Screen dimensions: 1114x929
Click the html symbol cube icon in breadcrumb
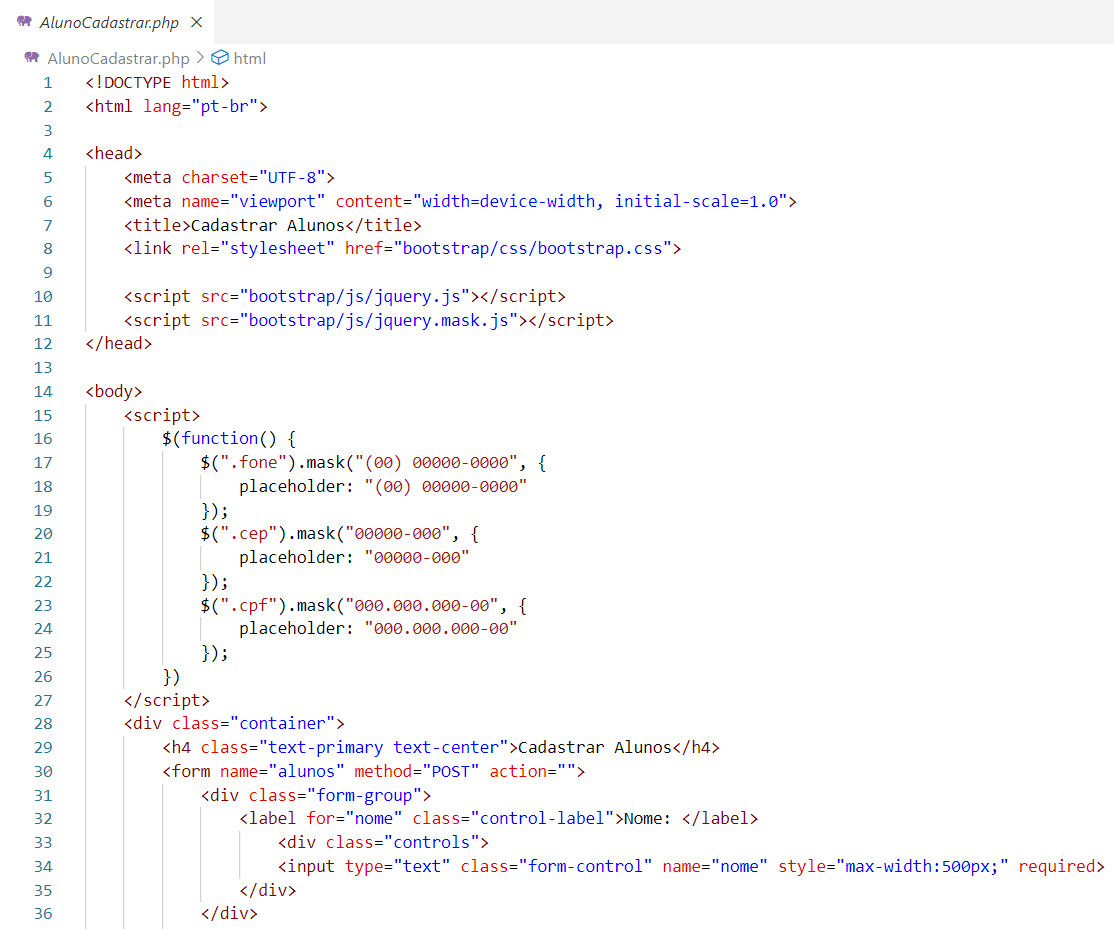(219, 58)
